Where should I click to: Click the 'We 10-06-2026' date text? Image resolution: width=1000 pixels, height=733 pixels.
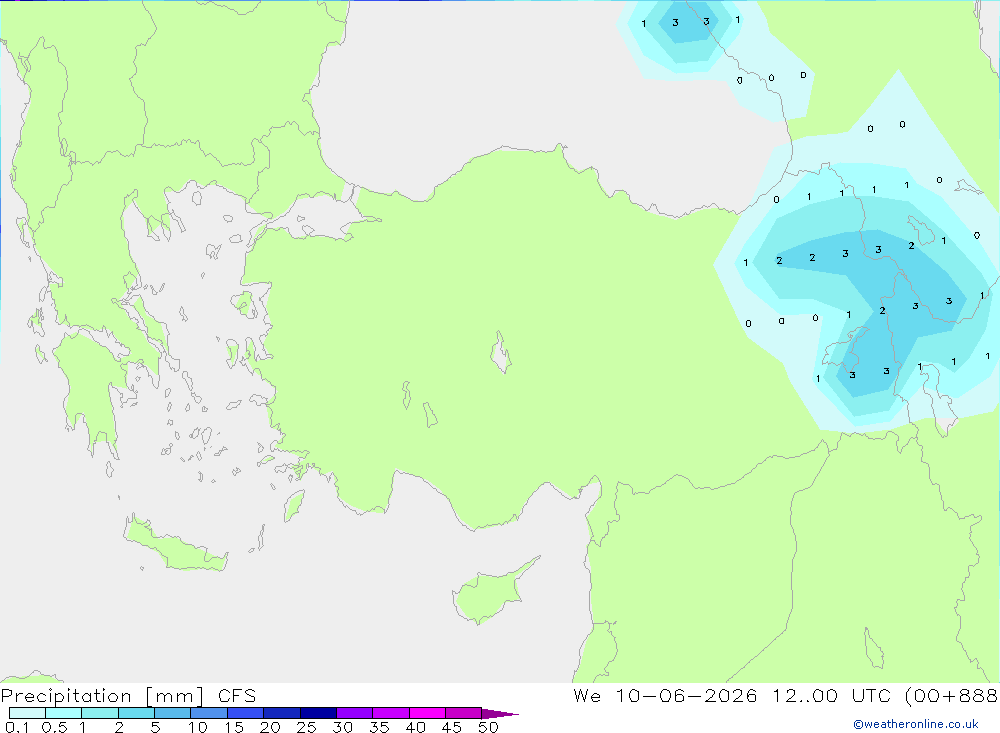665,695
